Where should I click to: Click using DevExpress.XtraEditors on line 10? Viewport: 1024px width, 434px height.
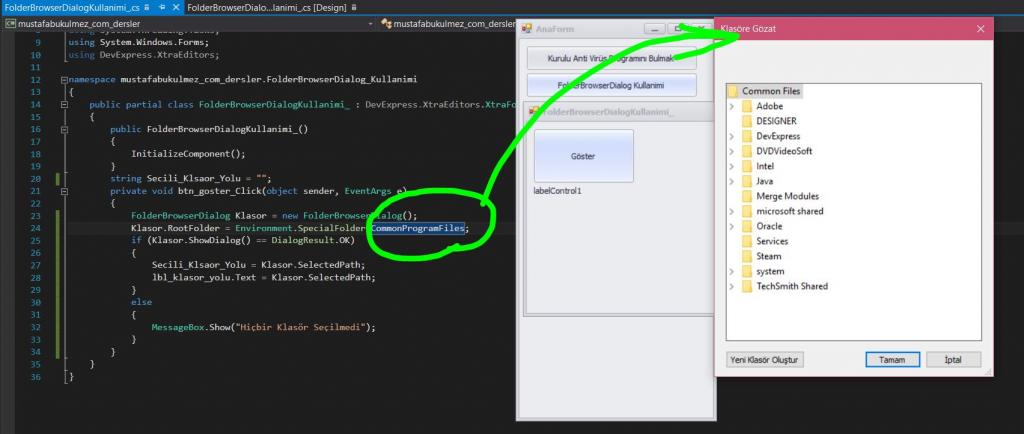pos(144,55)
